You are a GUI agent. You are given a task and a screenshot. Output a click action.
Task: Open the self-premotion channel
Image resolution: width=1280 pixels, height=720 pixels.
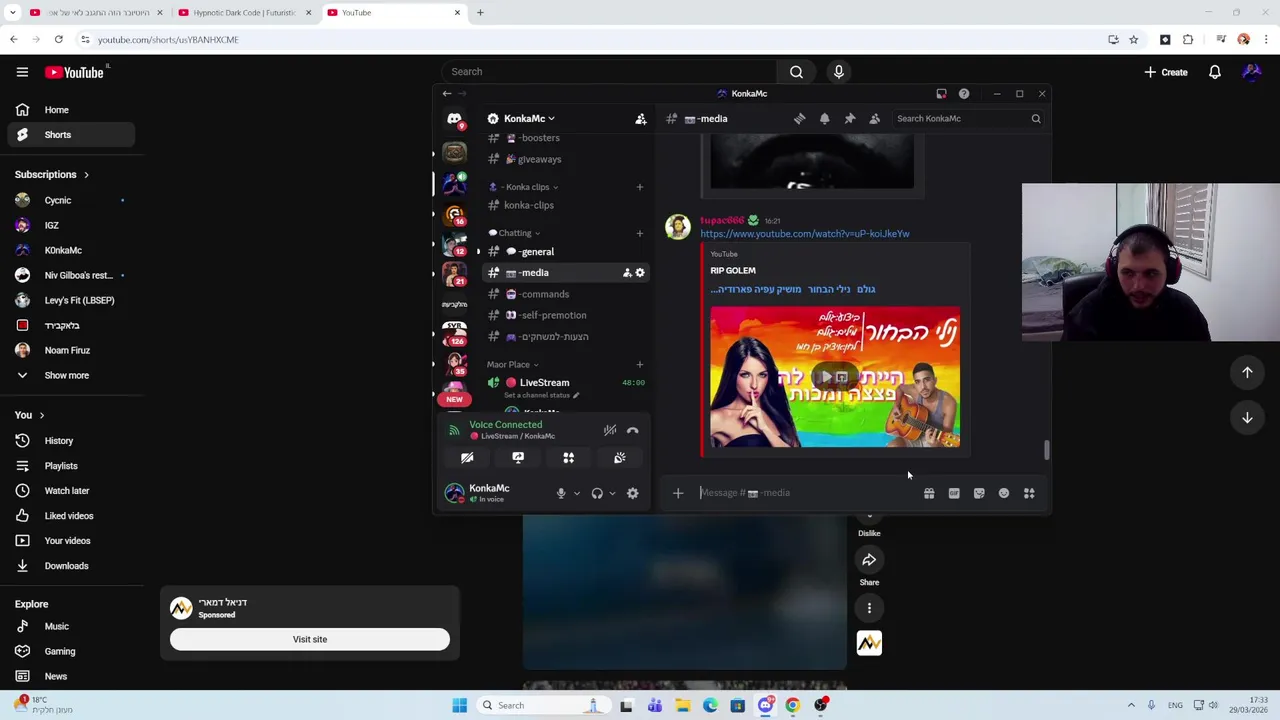coord(566,315)
